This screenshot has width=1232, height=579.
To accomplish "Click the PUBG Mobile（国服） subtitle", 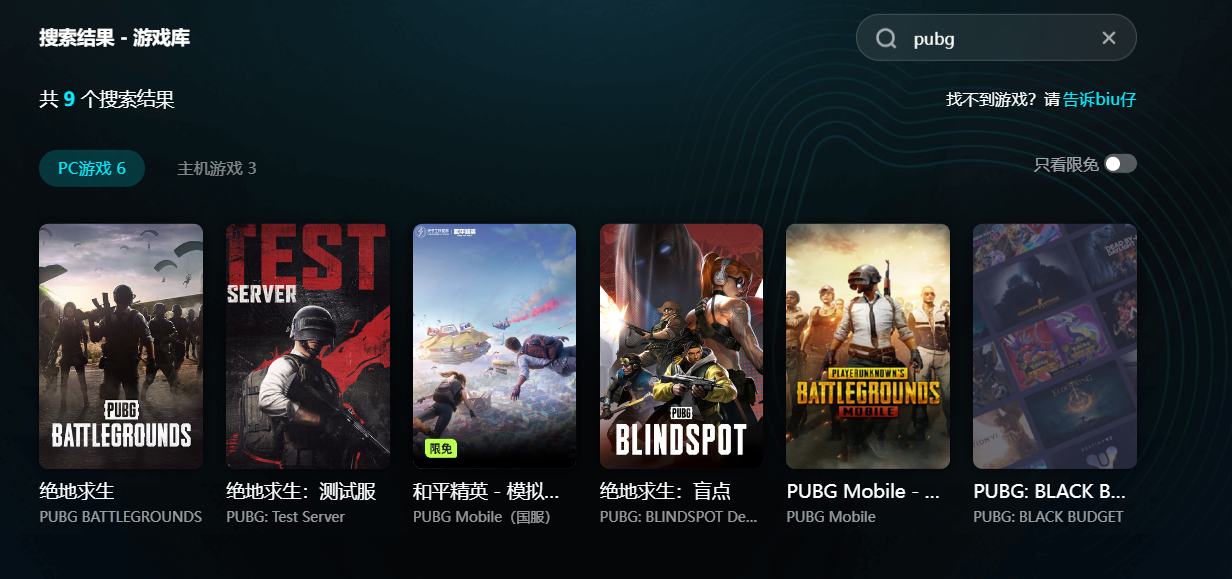I will coord(482,517).
